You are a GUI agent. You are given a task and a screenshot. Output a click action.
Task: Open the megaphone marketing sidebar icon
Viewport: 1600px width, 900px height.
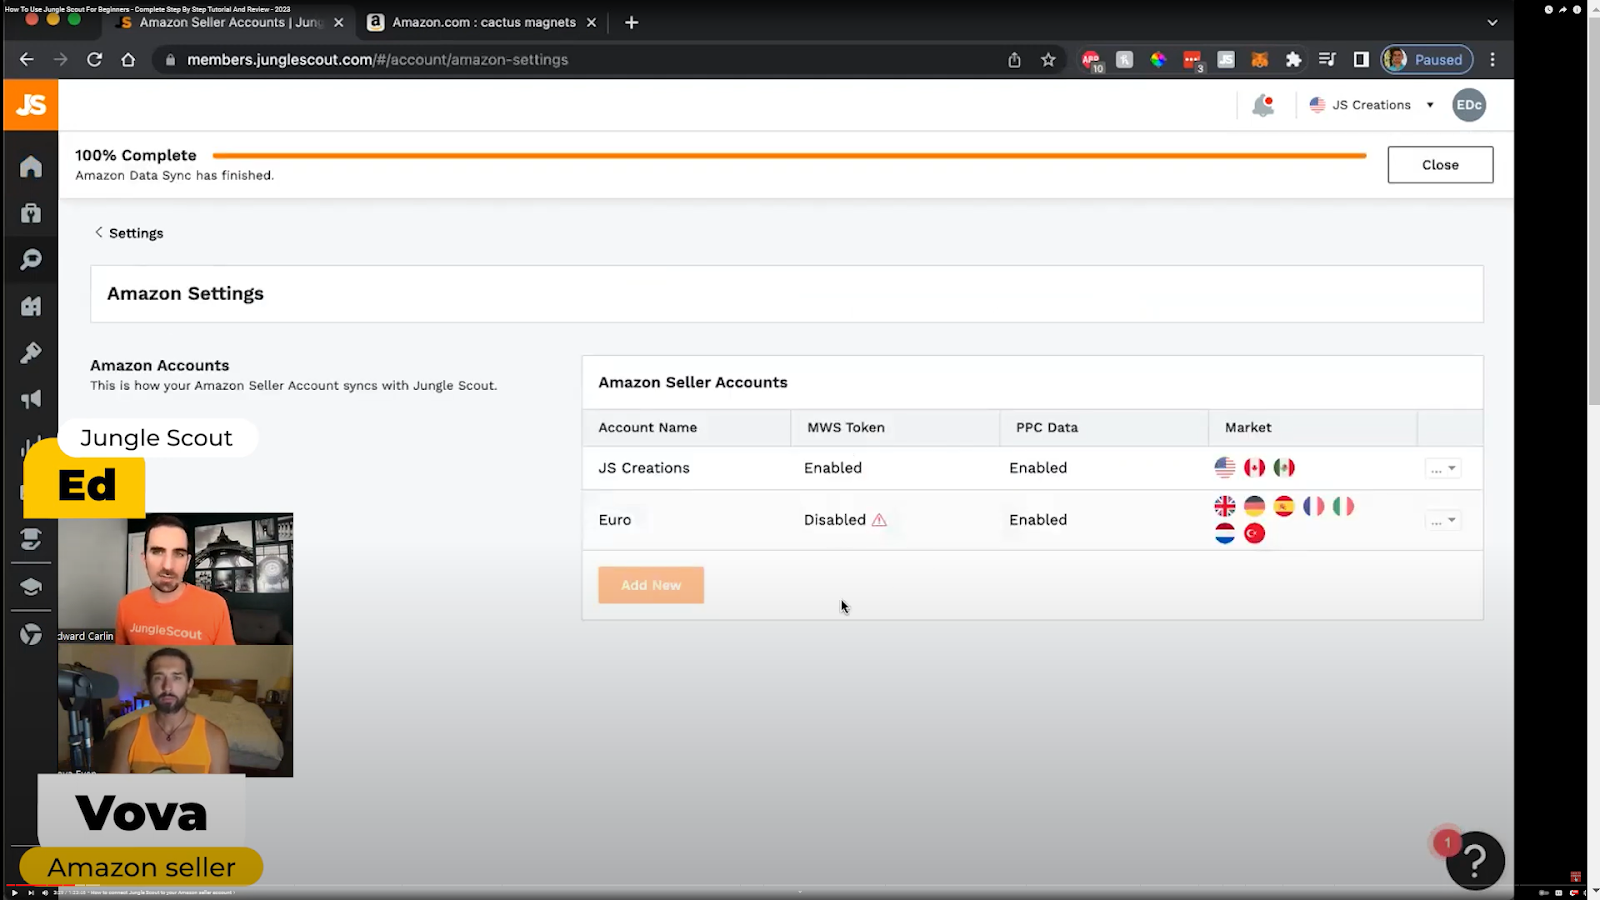[31, 399]
